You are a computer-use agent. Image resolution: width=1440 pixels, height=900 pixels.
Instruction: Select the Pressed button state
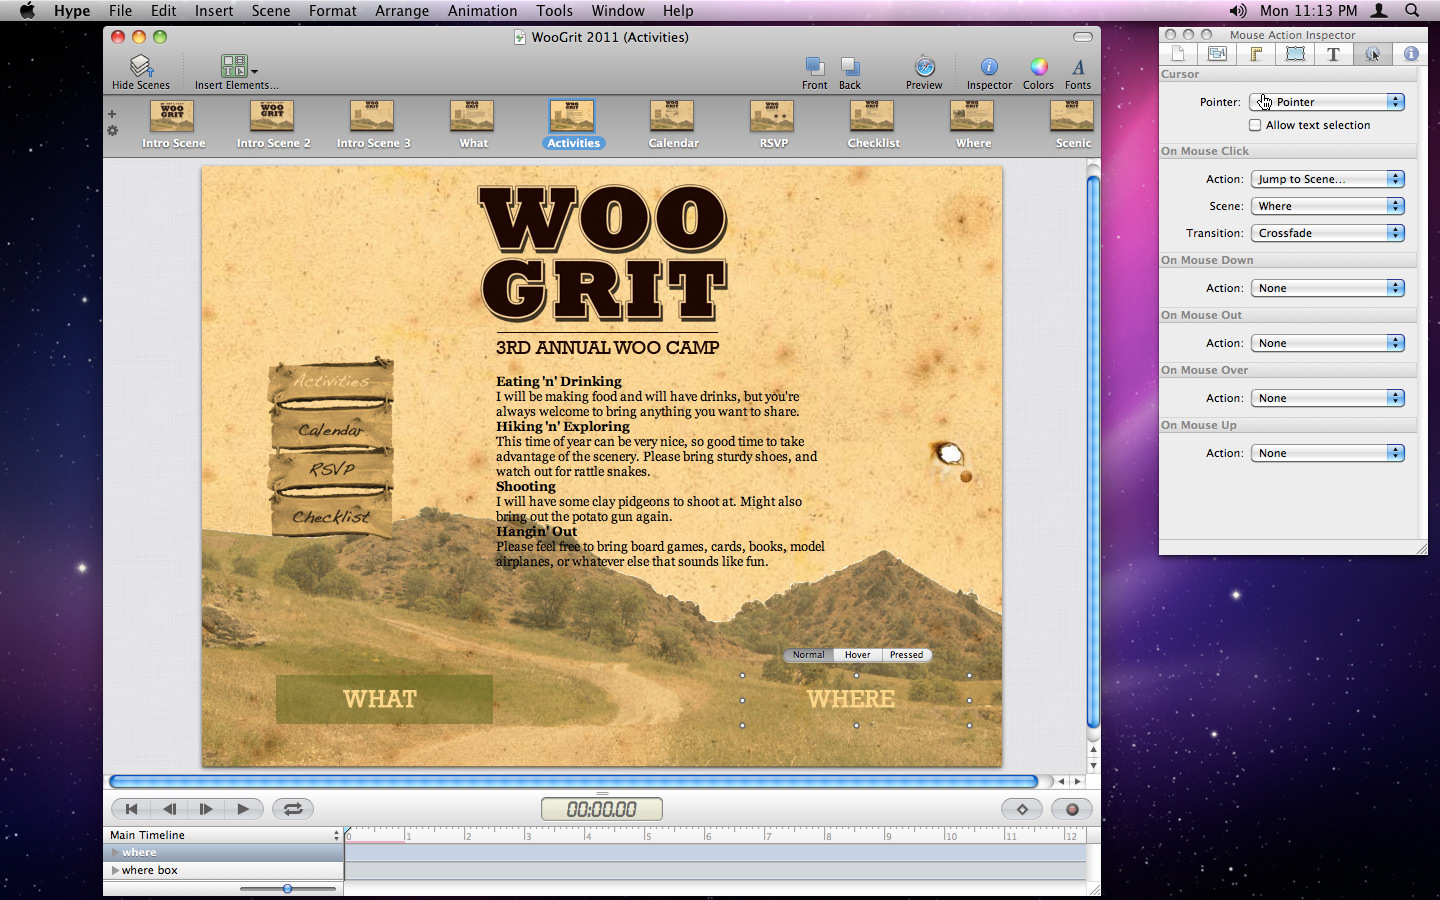(906, 655)
